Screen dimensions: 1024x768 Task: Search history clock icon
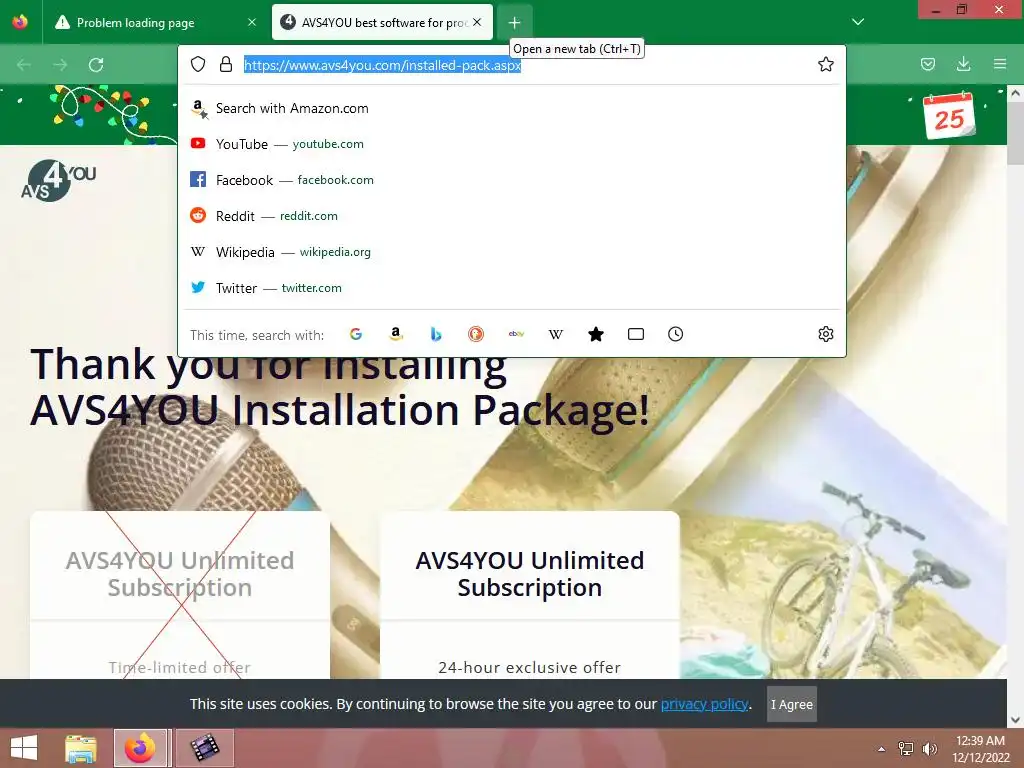[x=675, y=334]
